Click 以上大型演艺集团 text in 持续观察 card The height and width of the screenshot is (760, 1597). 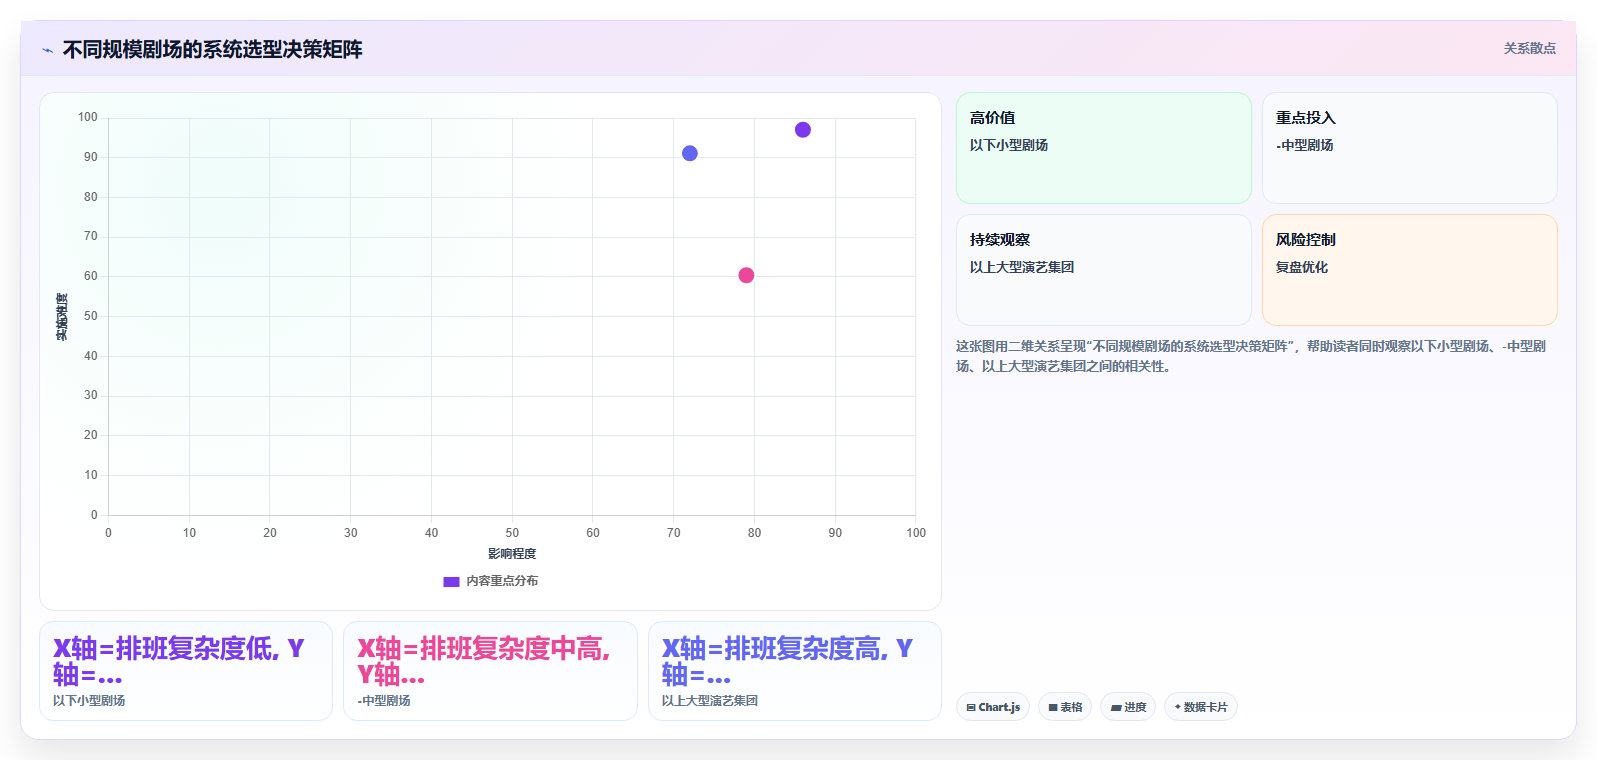point(1022,267)
